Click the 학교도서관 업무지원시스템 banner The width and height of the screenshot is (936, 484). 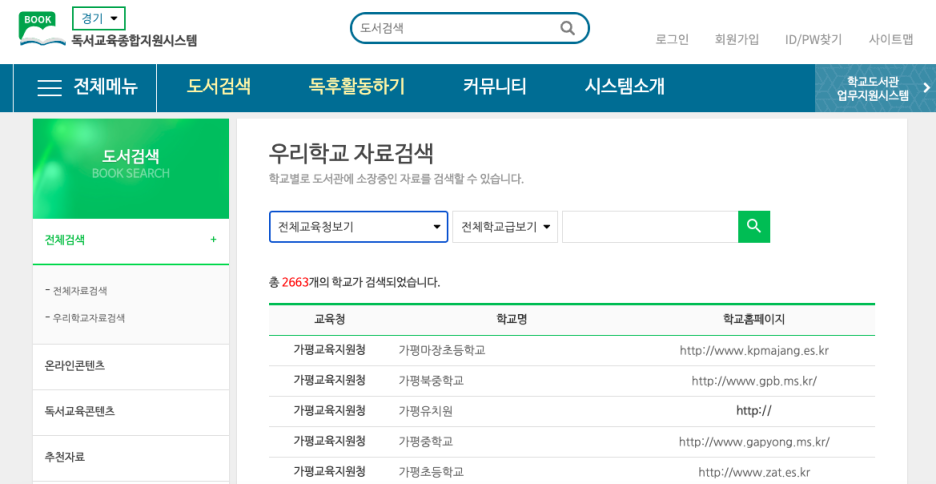tap(875, 88)
